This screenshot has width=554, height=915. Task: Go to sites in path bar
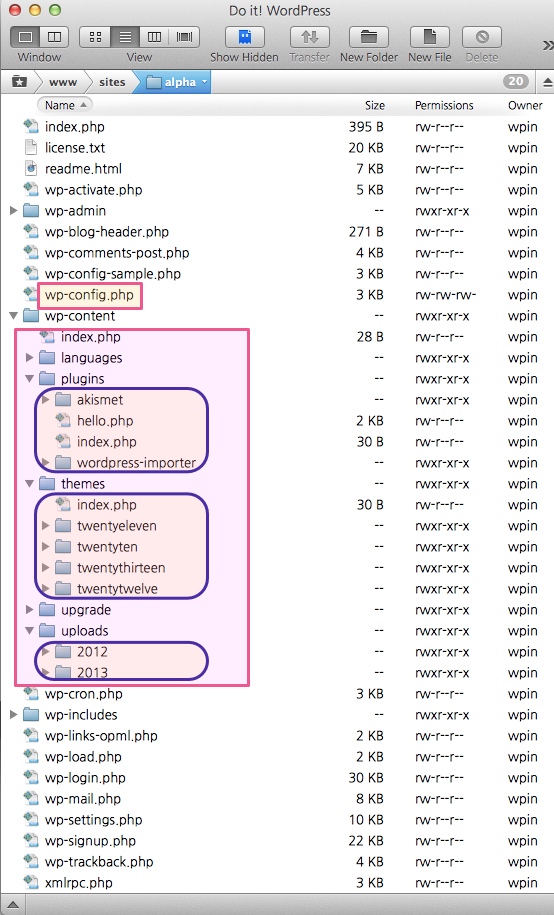pos(112,82)
